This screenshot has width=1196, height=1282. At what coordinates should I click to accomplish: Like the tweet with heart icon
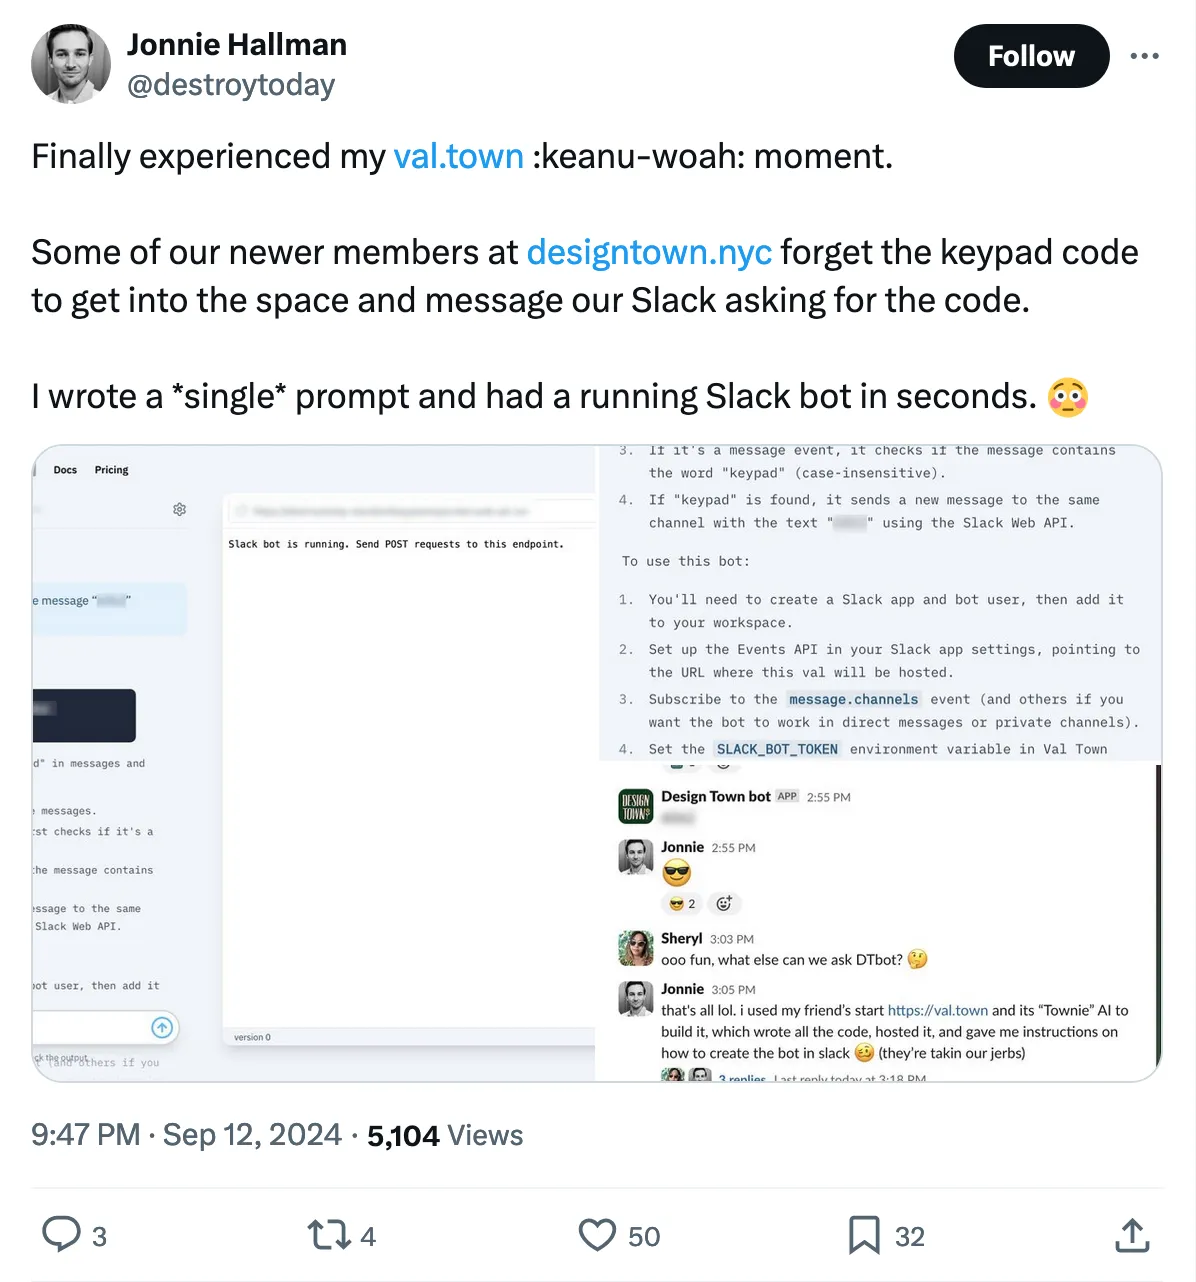[x=597, y=1235]
